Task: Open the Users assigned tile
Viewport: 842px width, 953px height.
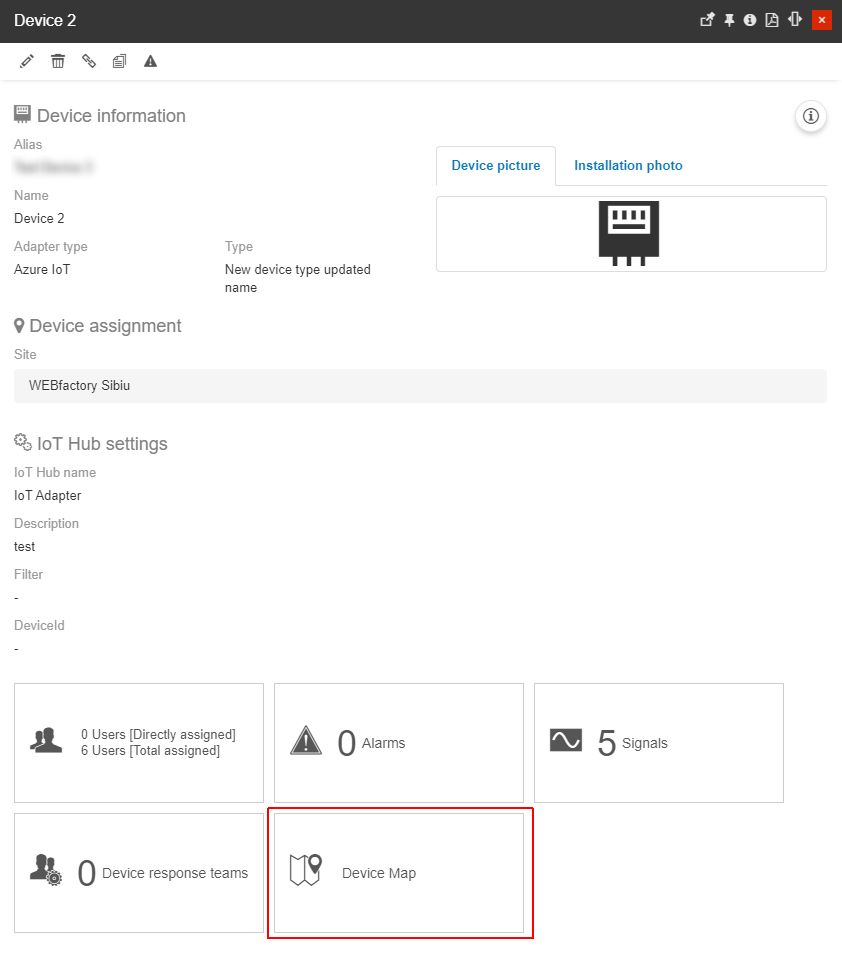Action: point(139,743)
